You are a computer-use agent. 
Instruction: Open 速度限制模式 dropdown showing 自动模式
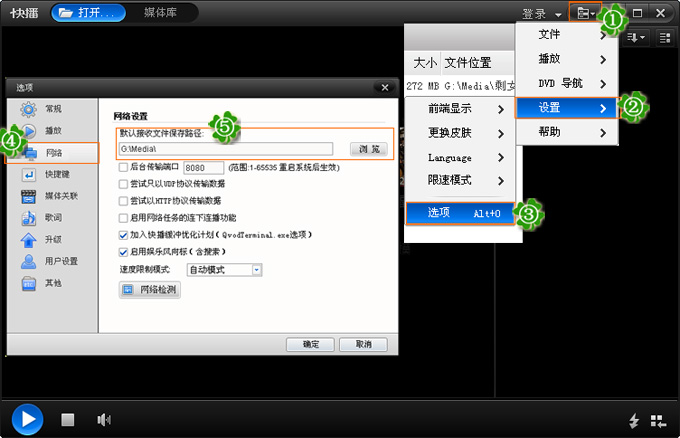[x=224, y=270]
